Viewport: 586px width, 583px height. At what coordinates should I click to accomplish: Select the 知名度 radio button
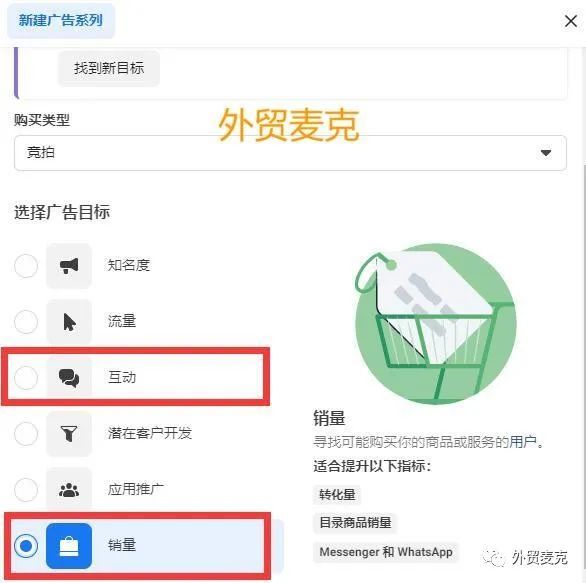click(x=26, y=266)
